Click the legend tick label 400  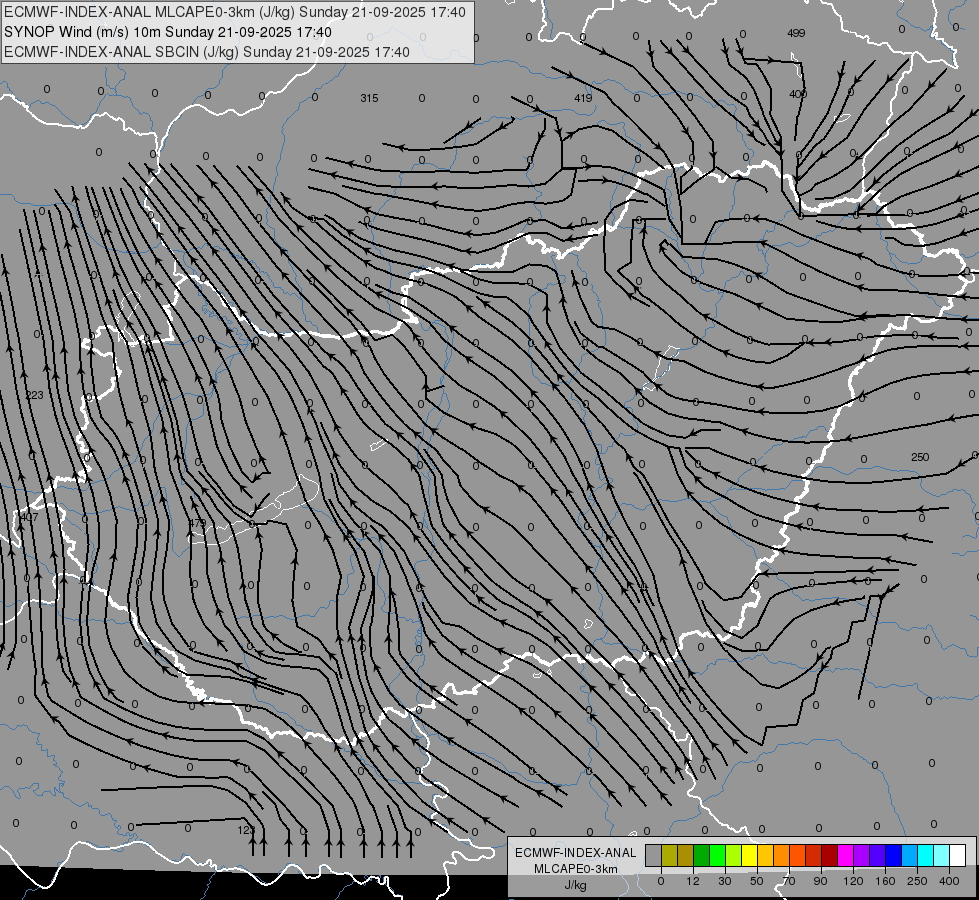pos(949,881)
